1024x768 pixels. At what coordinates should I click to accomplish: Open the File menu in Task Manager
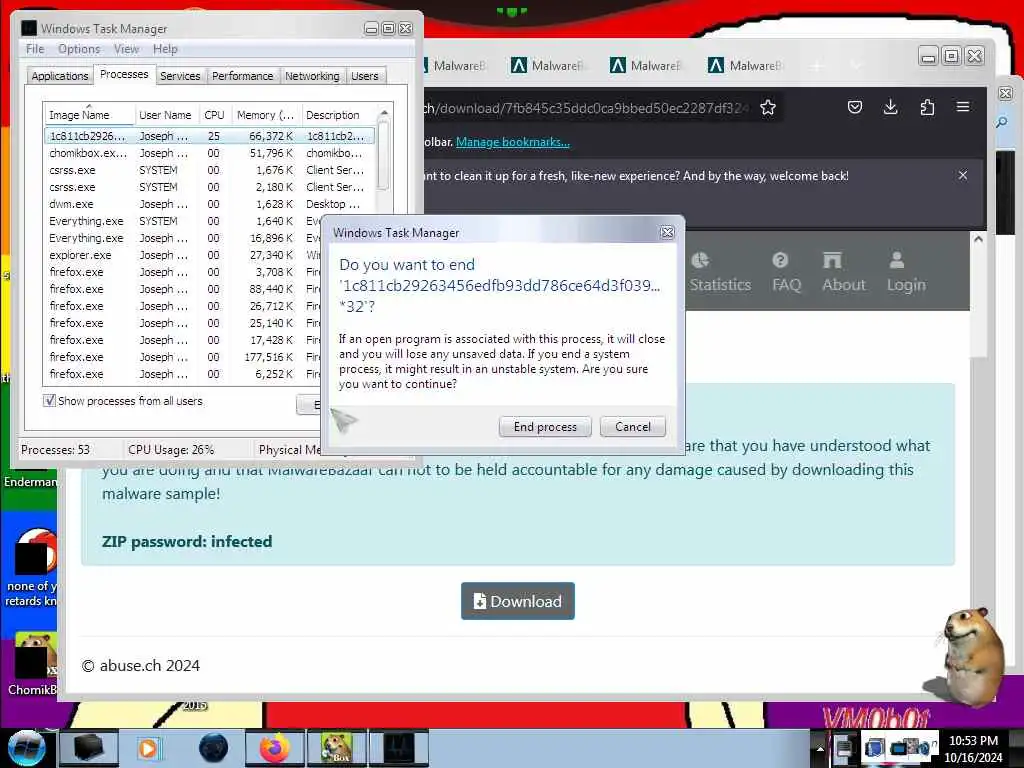click(35, 49)
